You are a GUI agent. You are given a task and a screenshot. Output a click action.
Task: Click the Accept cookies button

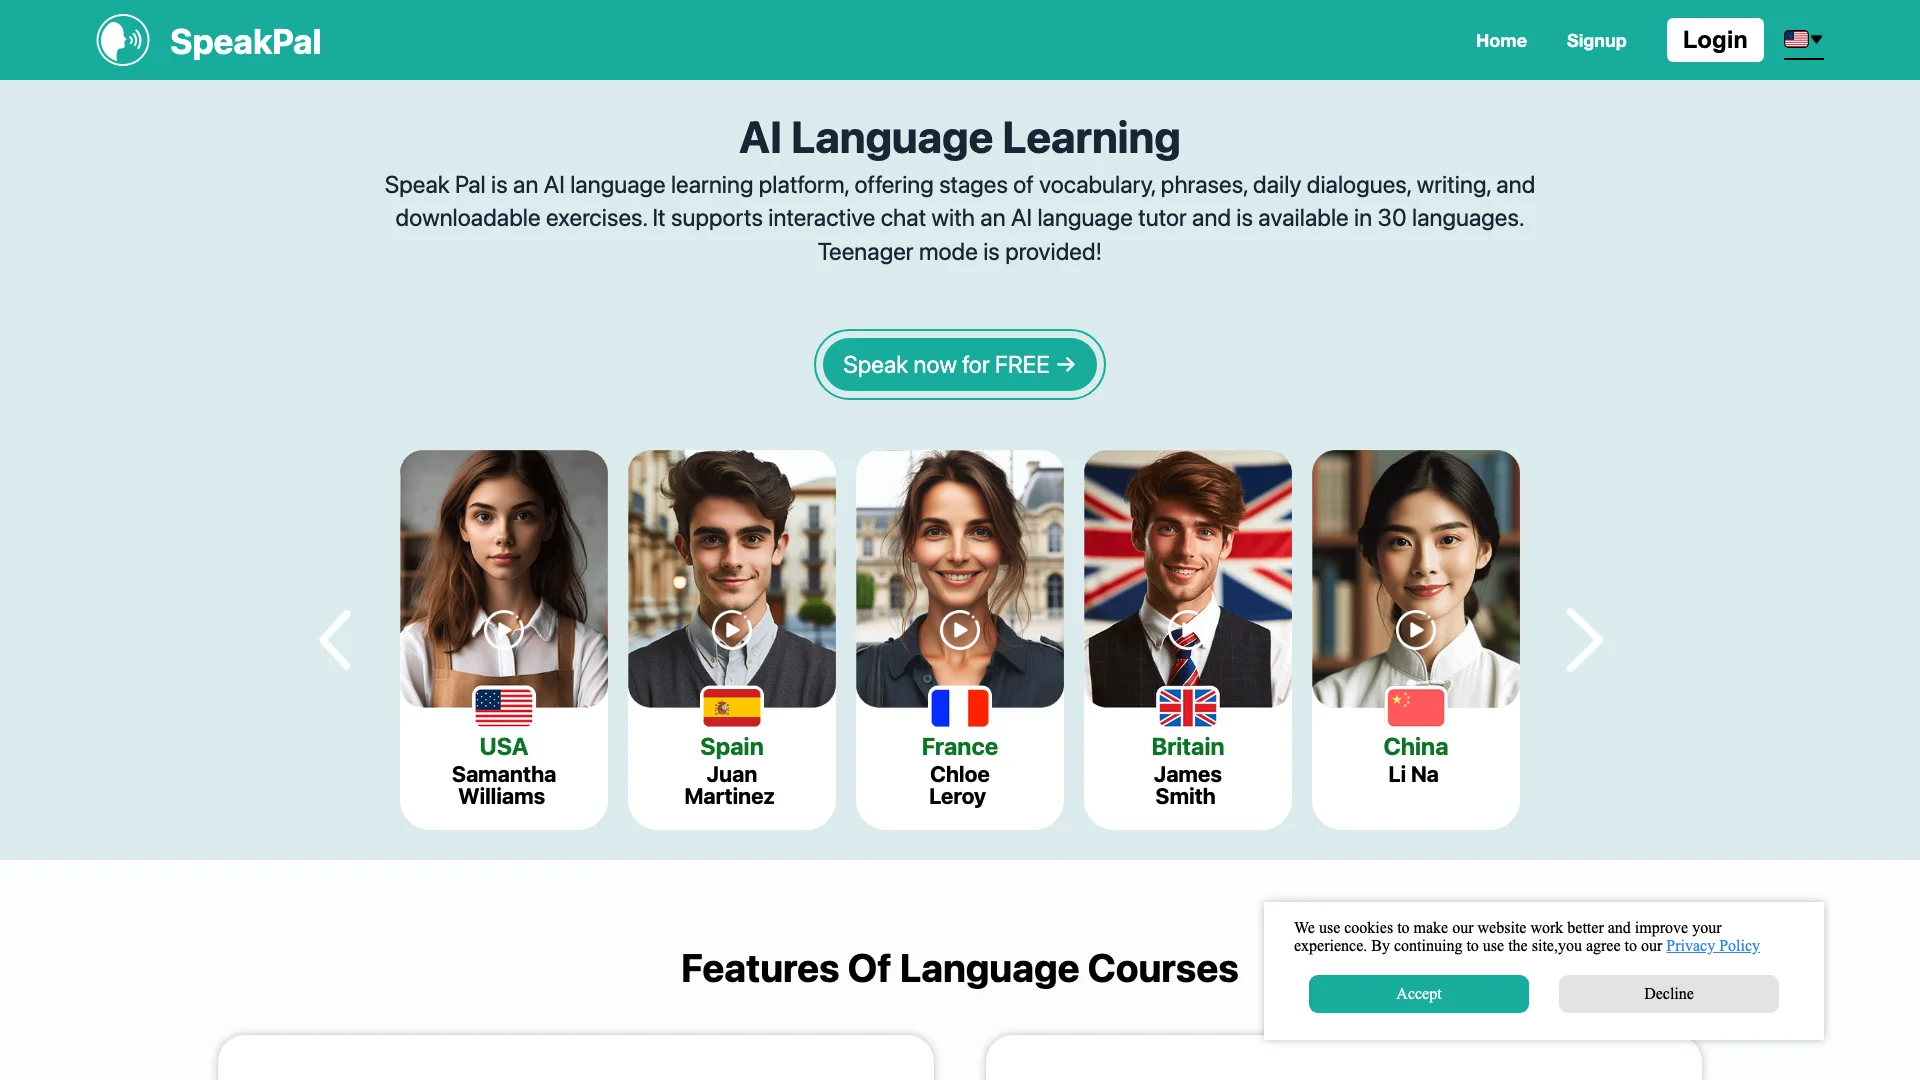coord(1419,993)
